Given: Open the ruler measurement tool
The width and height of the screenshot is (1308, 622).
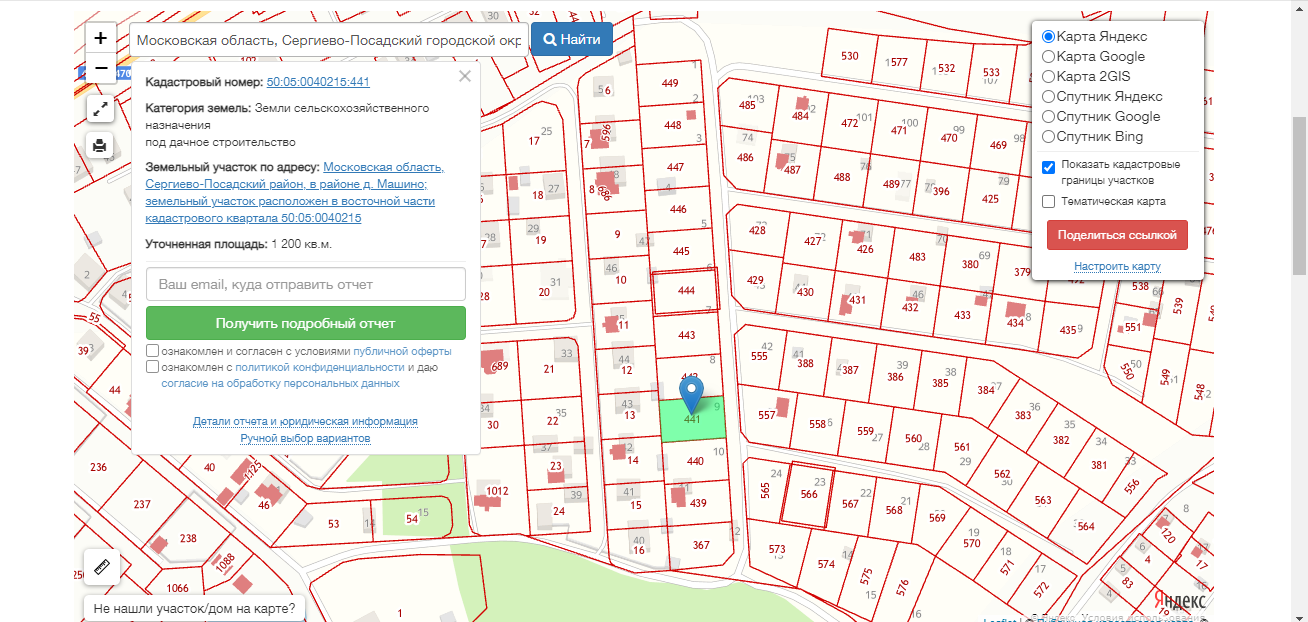Looking at the screenshot, I should point(101,567).
